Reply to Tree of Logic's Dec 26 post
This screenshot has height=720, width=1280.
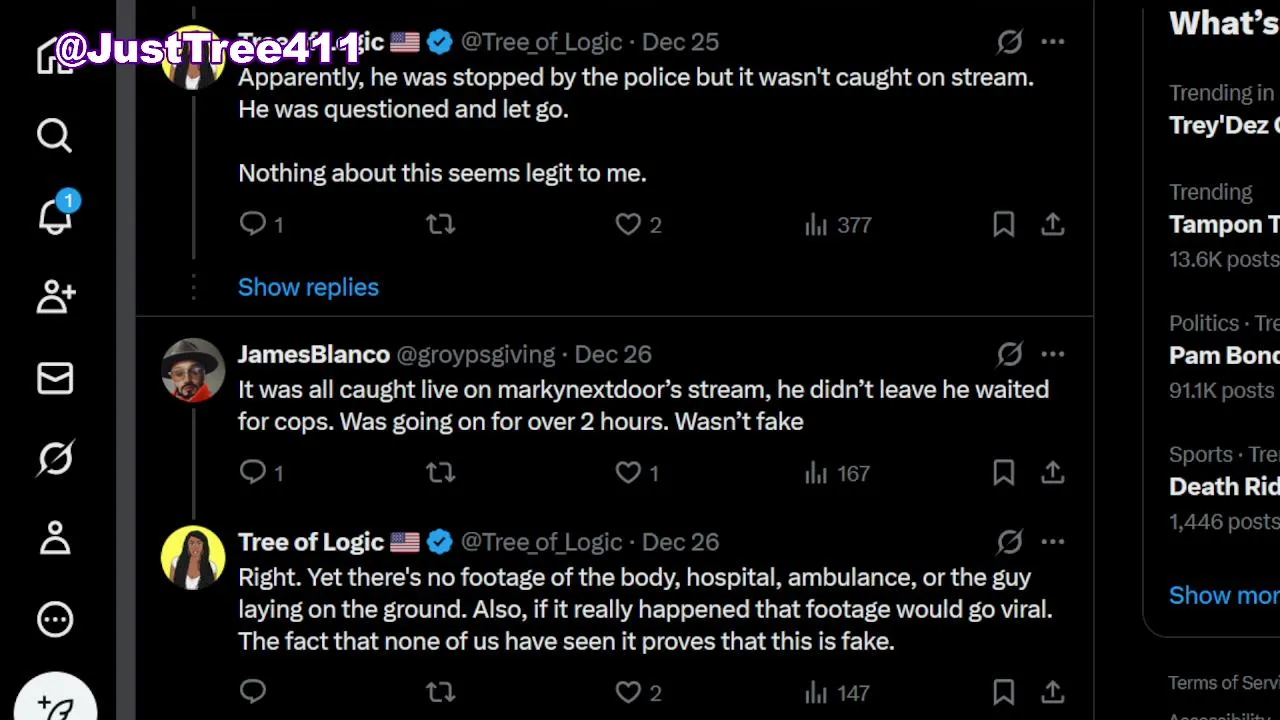click(253, 691)
